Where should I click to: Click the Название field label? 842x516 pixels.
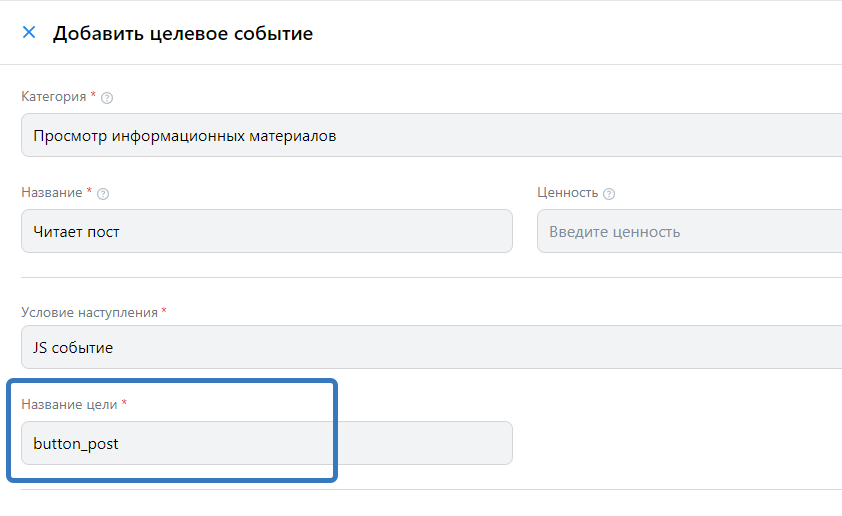[x=52, y=193]
